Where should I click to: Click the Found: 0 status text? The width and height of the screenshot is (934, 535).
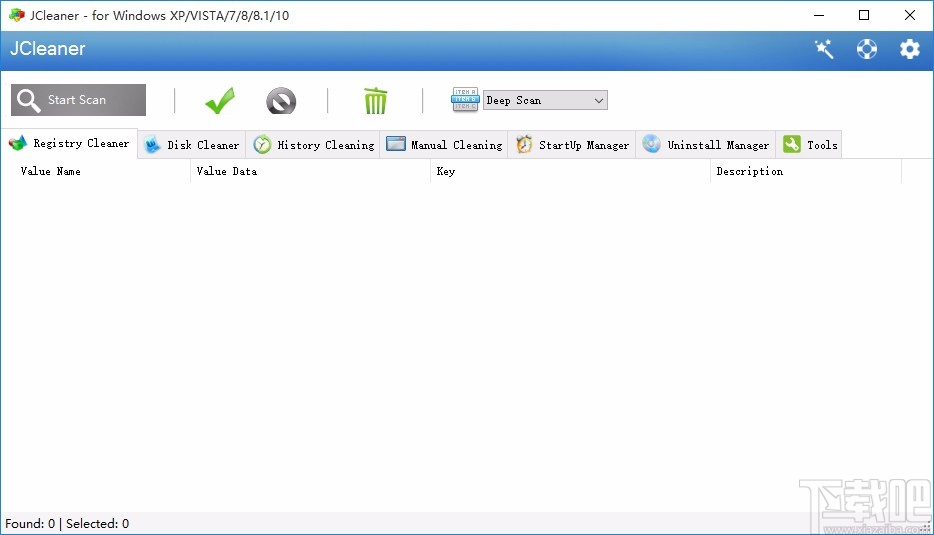(30, 524)
